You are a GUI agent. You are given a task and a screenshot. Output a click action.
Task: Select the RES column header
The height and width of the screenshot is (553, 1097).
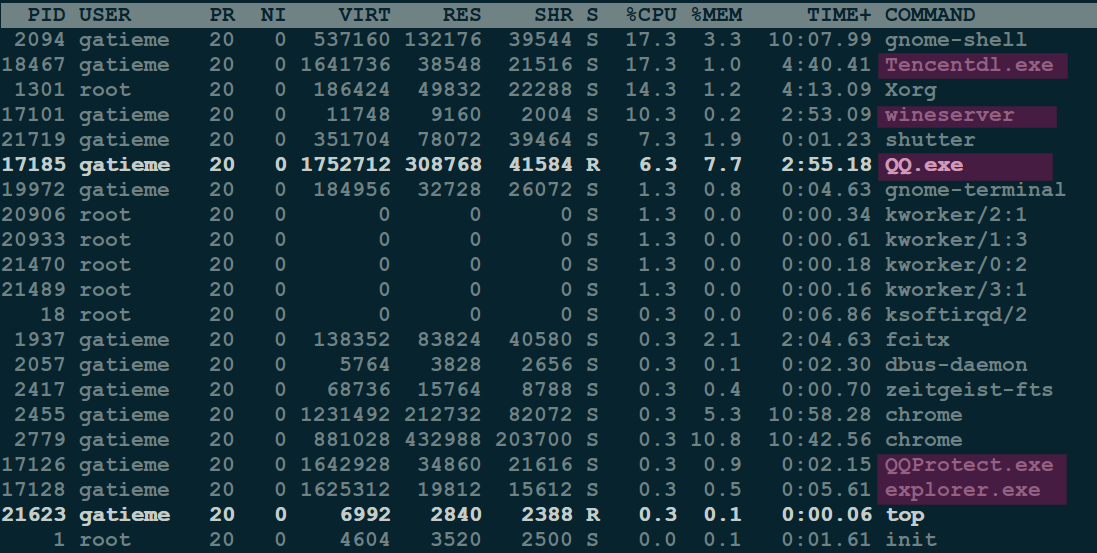pos(462,15)
